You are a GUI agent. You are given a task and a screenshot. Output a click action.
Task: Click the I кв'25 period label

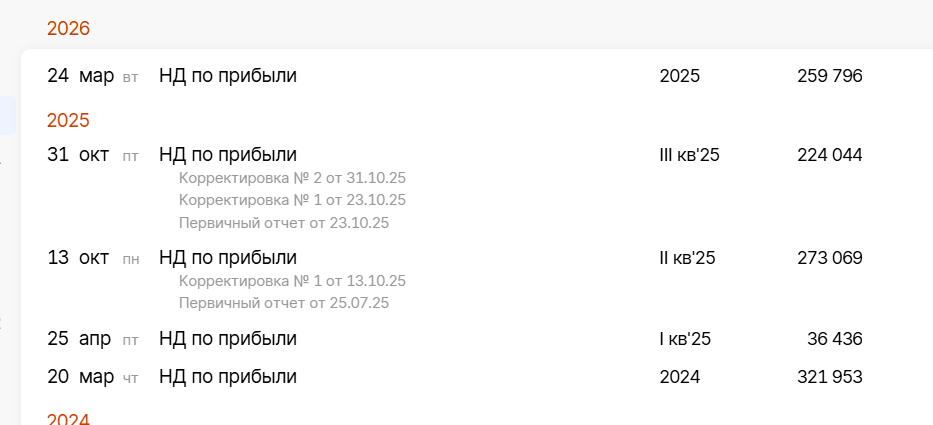(685, 338)
